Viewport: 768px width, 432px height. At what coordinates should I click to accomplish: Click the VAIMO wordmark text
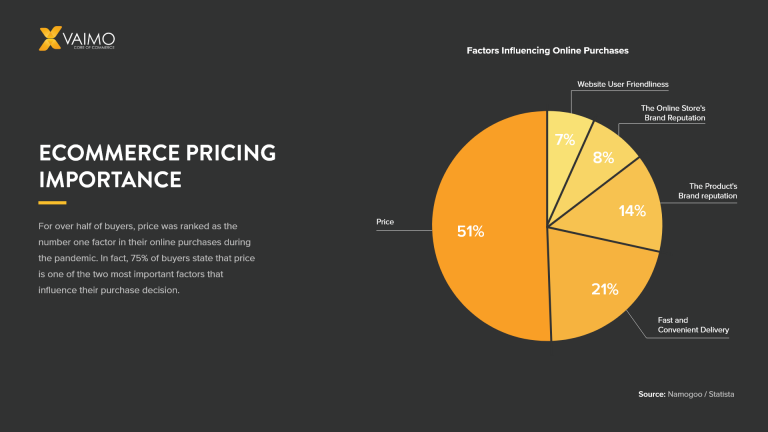pyautogui.click(x=89, y=39)
